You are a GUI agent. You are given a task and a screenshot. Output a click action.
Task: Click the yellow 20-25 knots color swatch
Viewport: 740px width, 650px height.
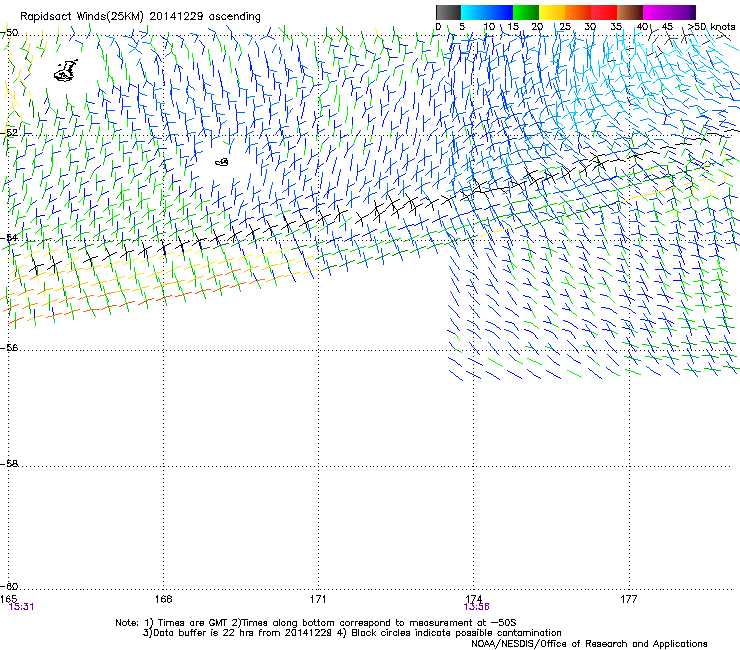pyautogui.click(x=552, y=12)
